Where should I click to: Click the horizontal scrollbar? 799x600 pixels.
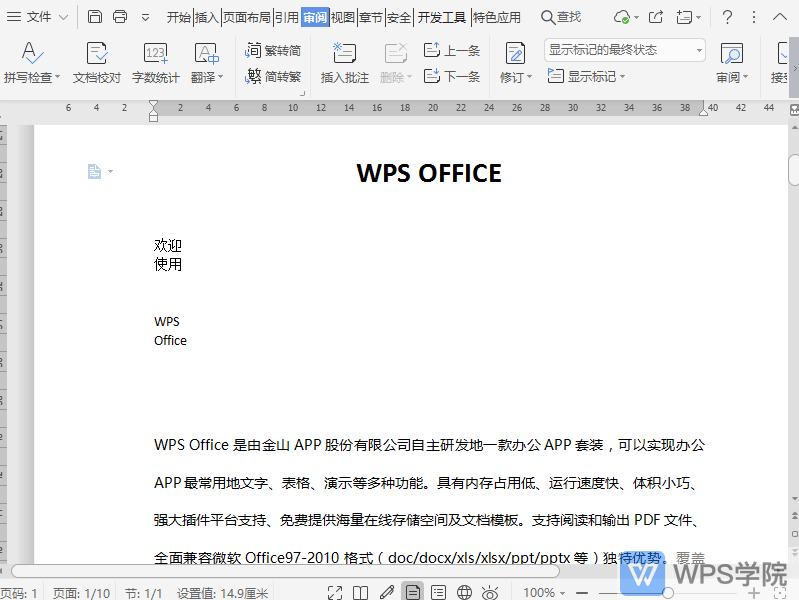(285, 571)
